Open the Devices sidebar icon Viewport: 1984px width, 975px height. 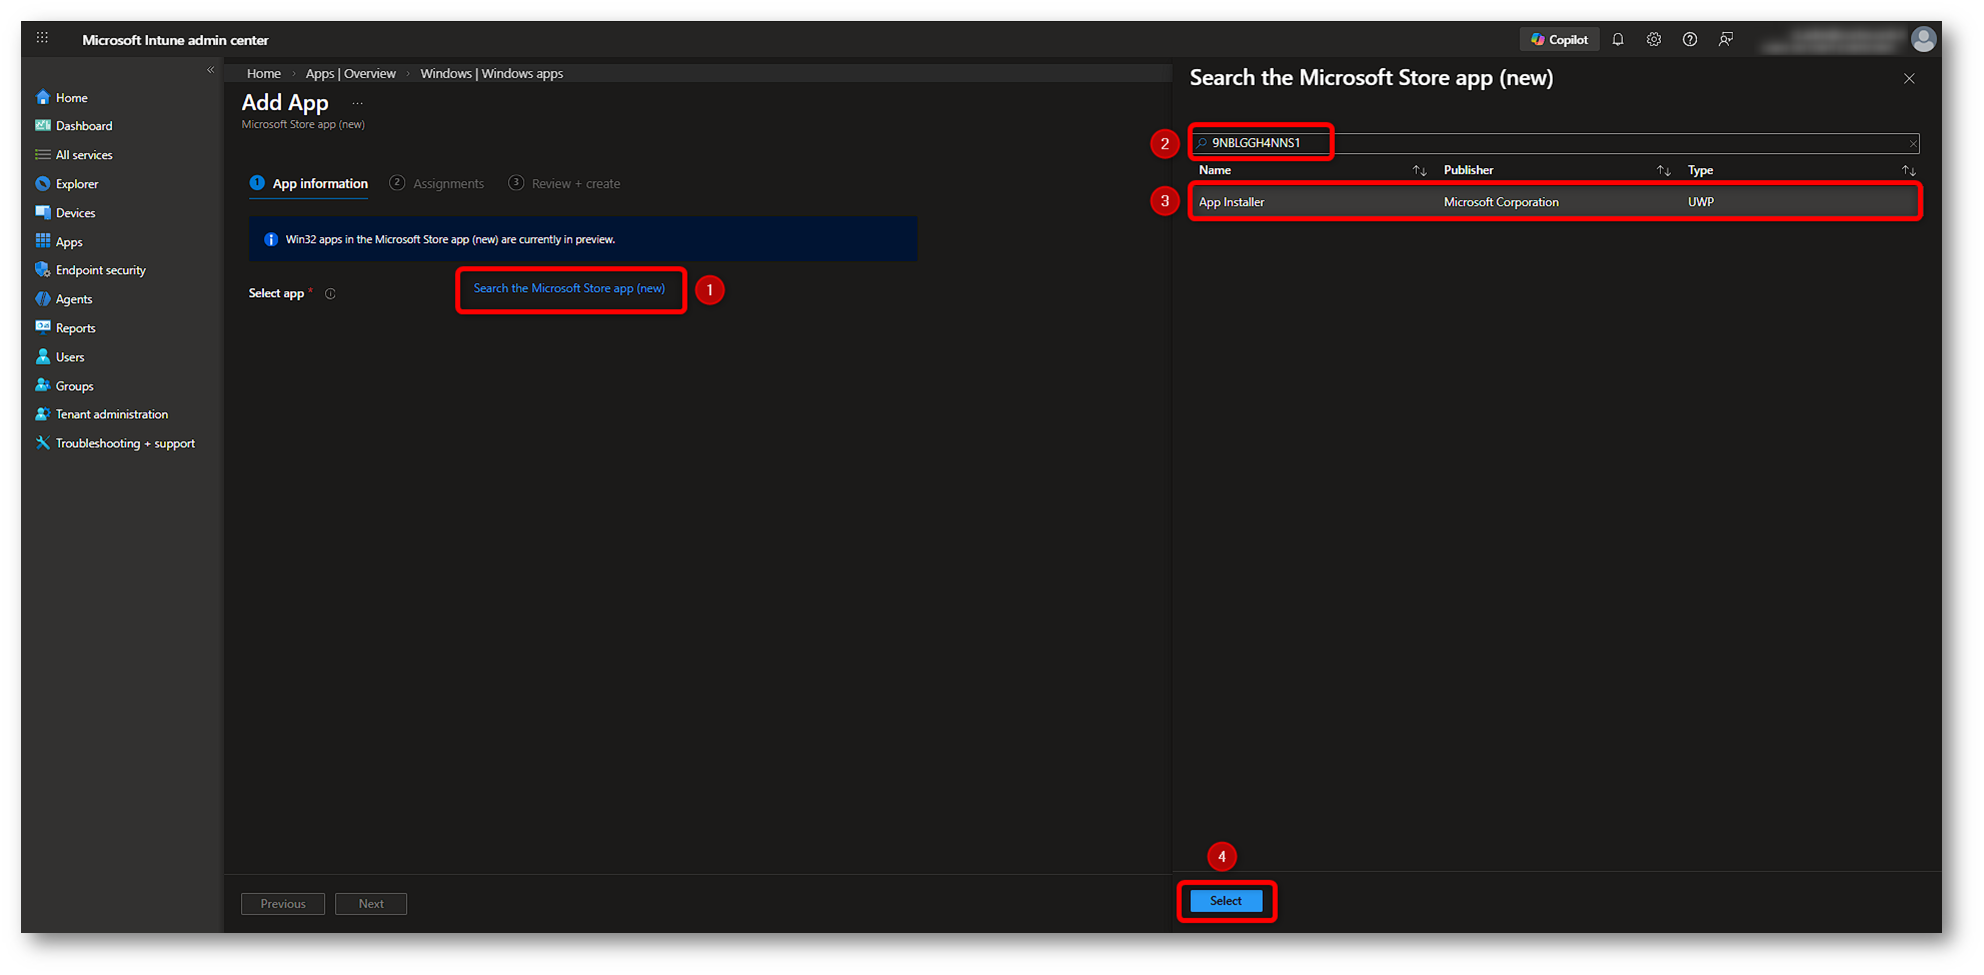pos(43,213)
